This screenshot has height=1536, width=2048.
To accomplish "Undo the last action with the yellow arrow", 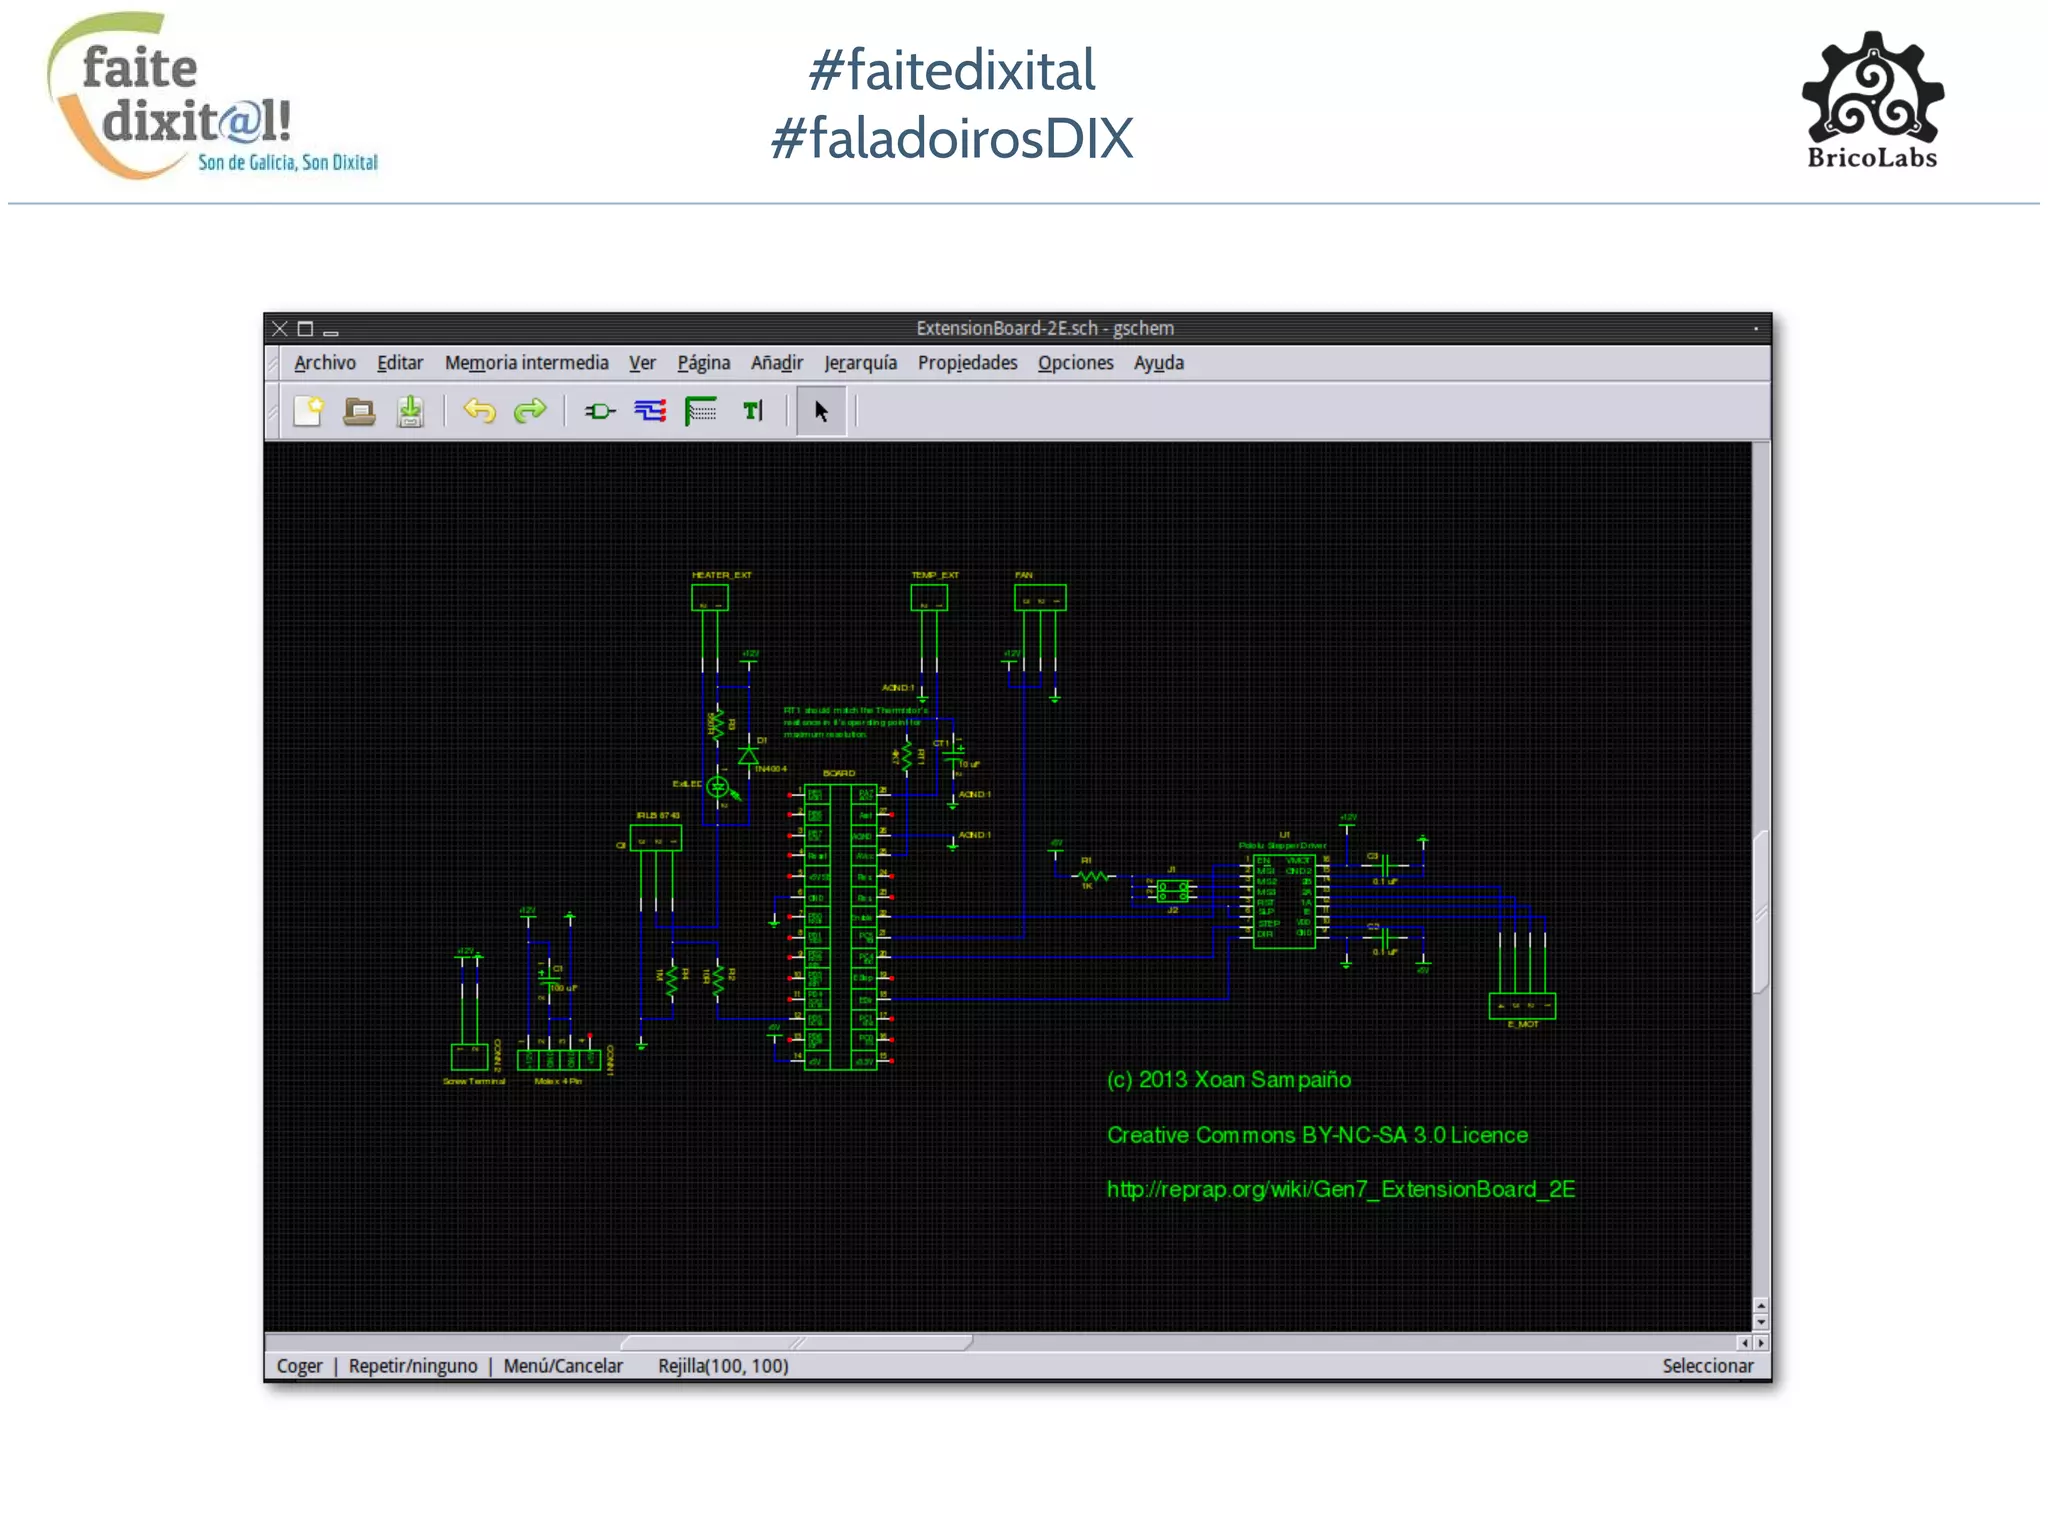I will (479, 411).
